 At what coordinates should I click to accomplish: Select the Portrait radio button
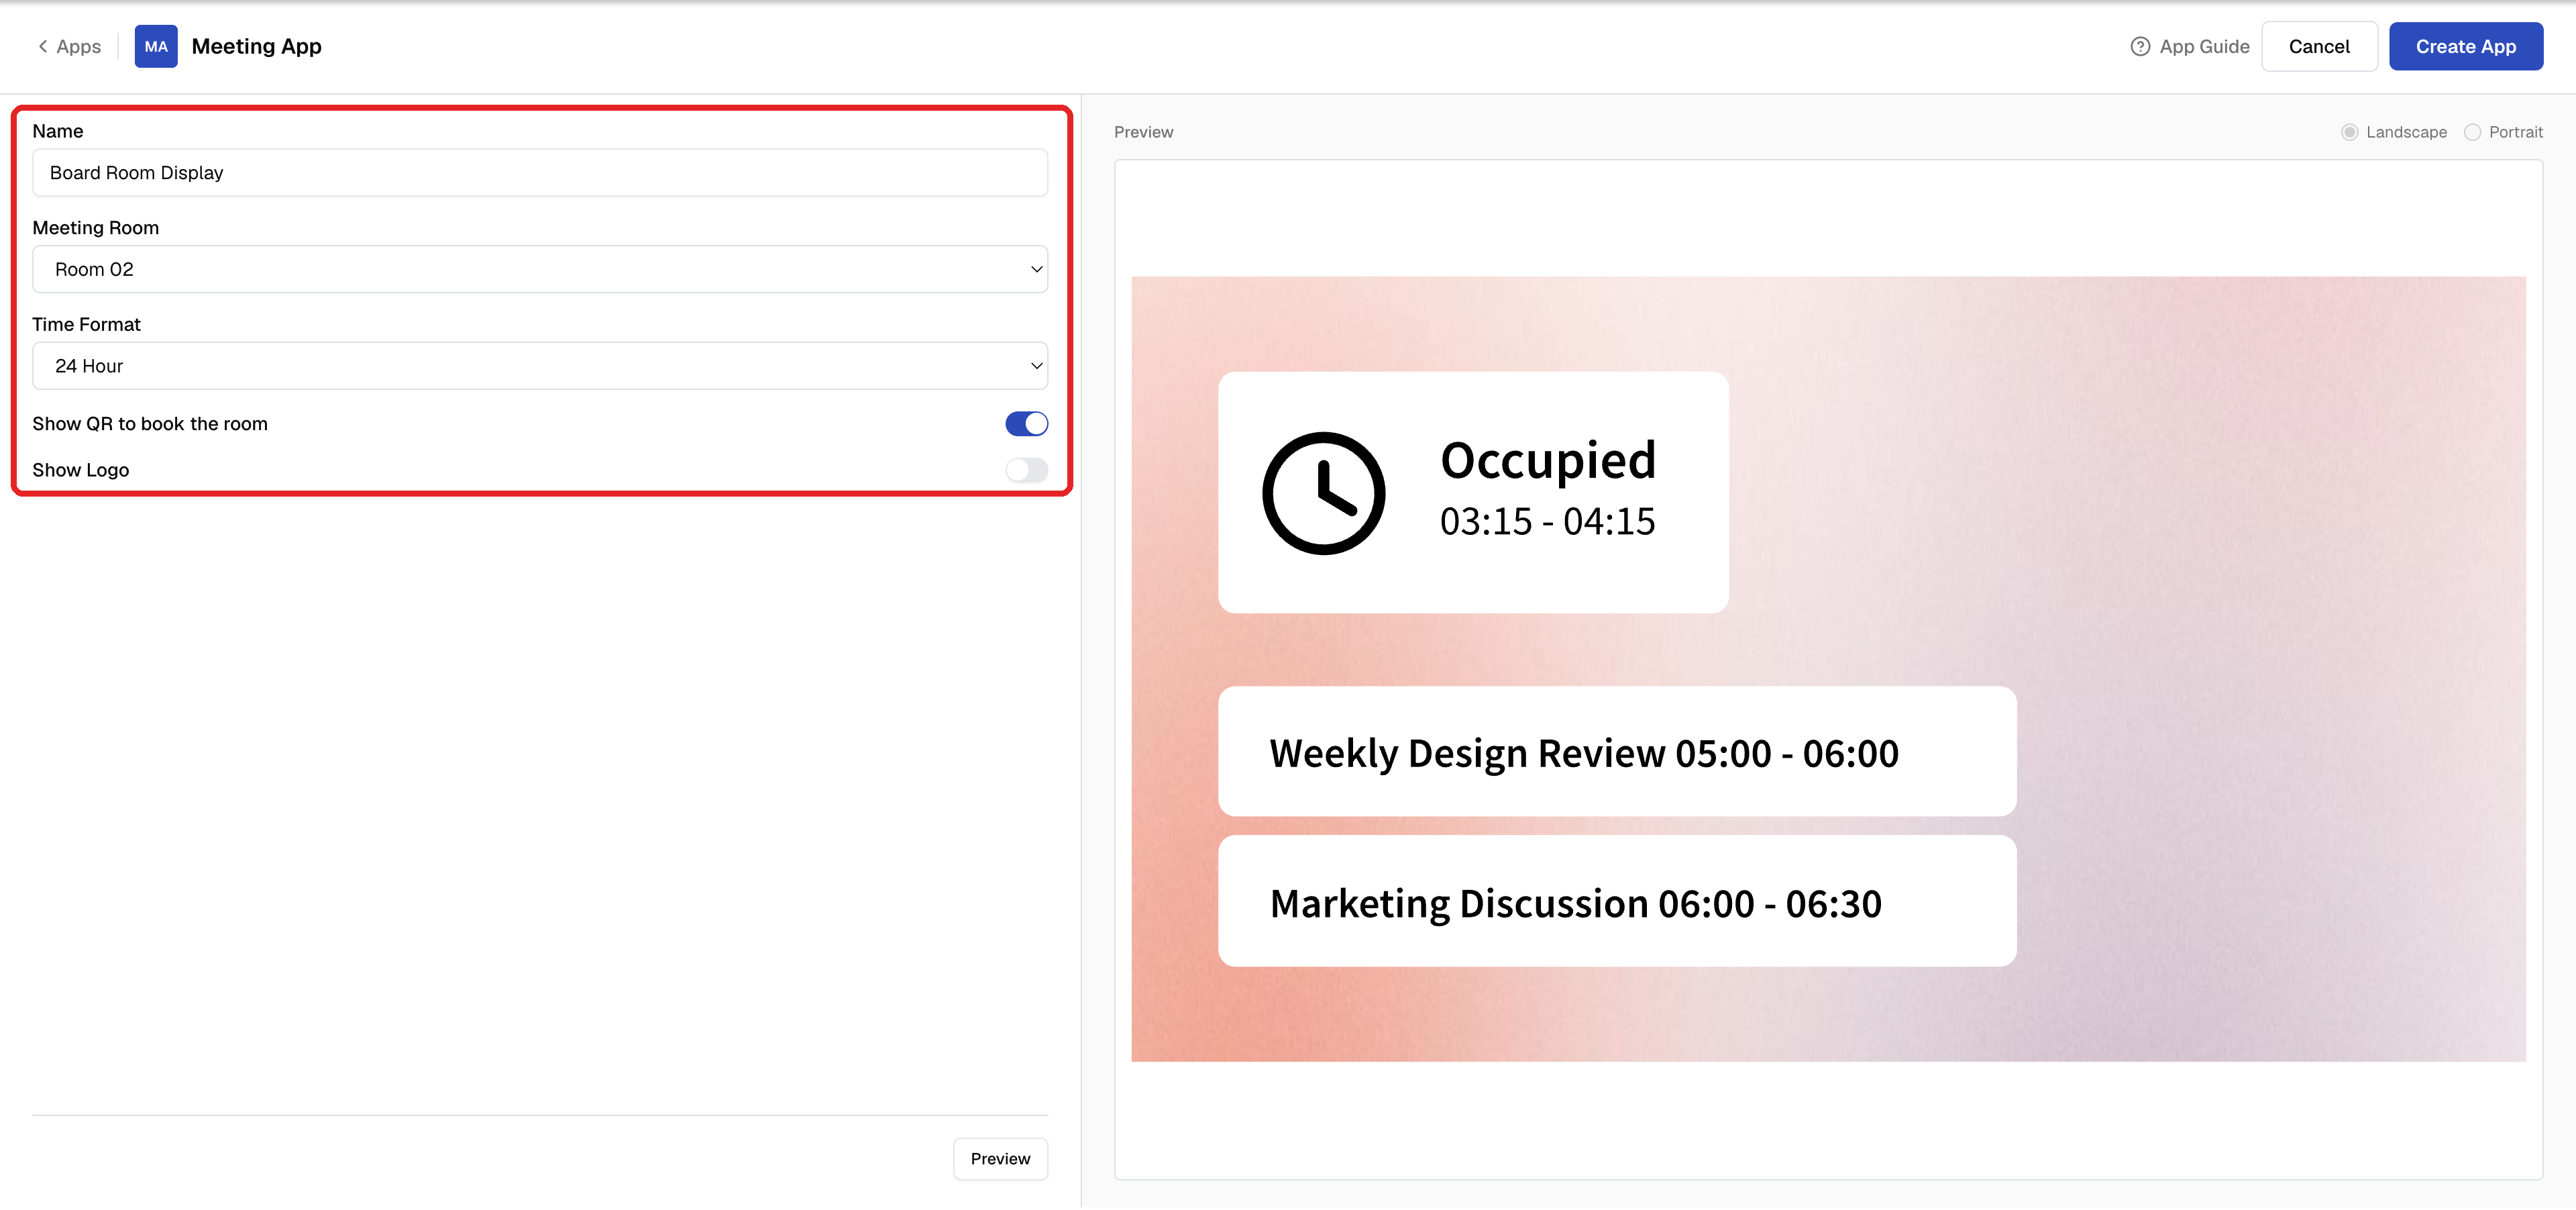coord(2472,132)
